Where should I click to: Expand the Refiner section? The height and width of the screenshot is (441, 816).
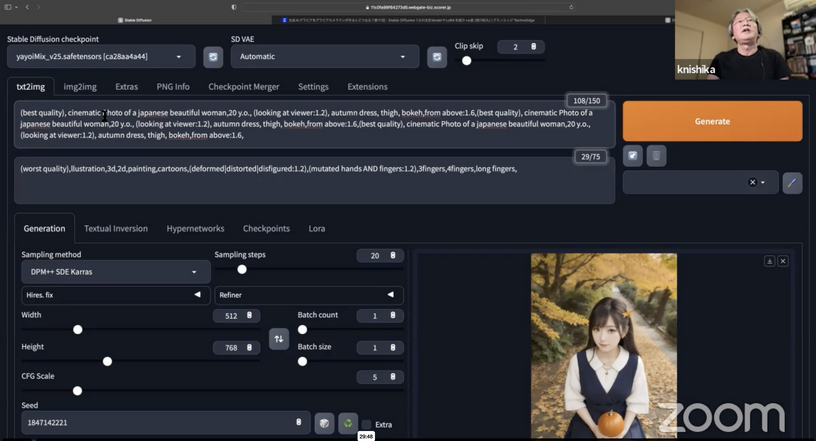[309, 295]
